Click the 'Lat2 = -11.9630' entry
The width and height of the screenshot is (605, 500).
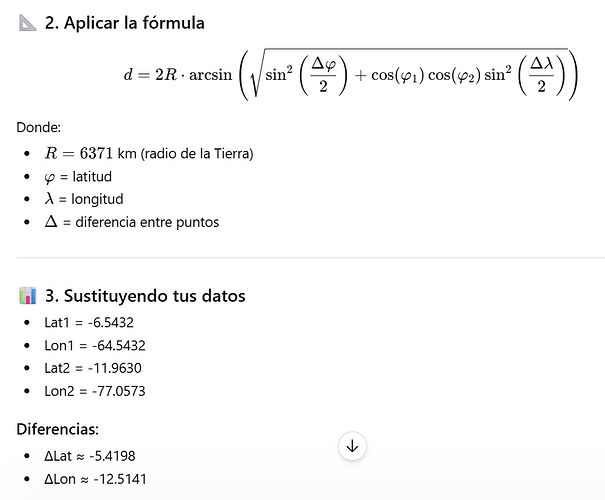(x=93, y=368)
